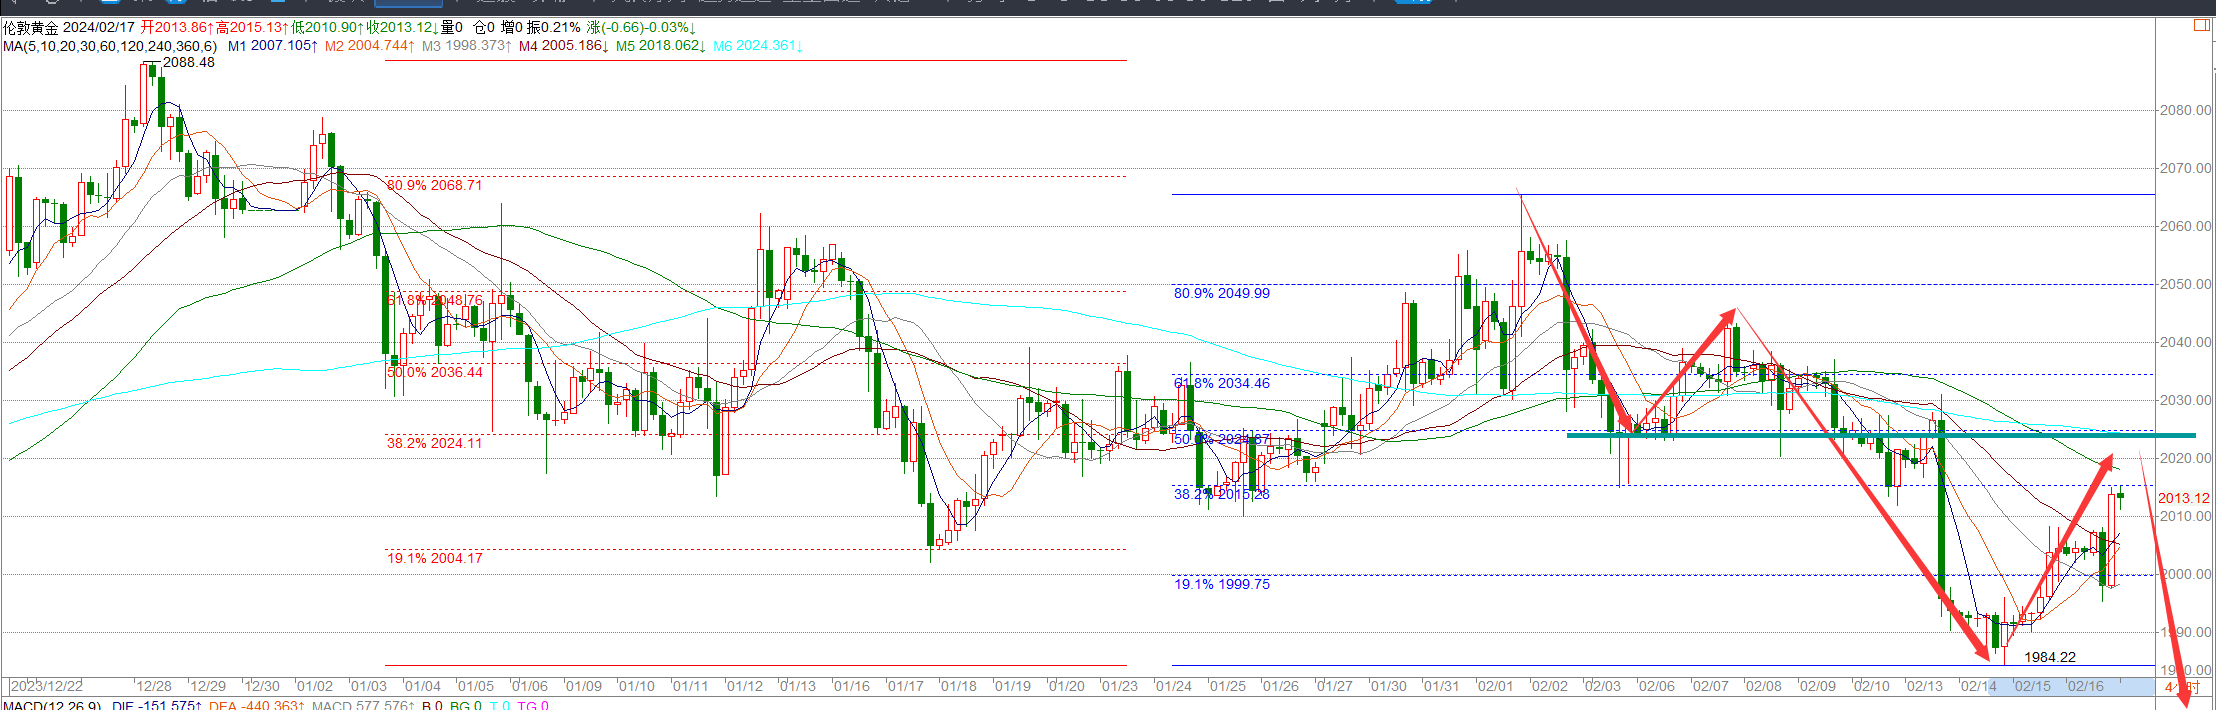Open the MA(5,10,20,30,60,120,240,360,6) indicator label

110,46
